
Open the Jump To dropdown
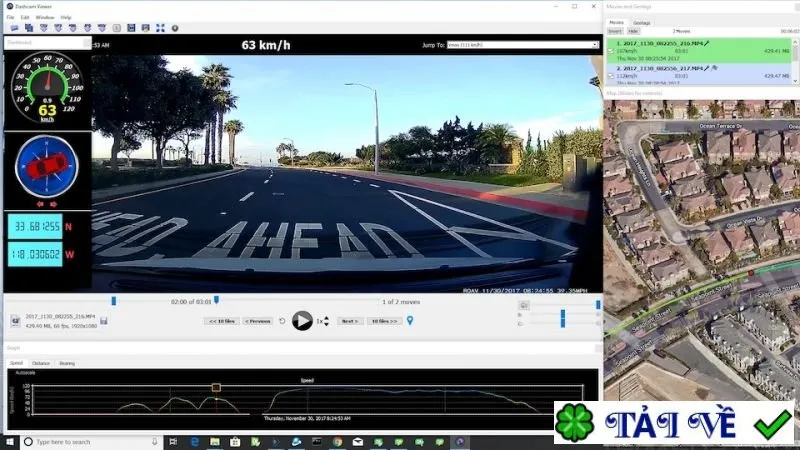[x=522, y=45]
